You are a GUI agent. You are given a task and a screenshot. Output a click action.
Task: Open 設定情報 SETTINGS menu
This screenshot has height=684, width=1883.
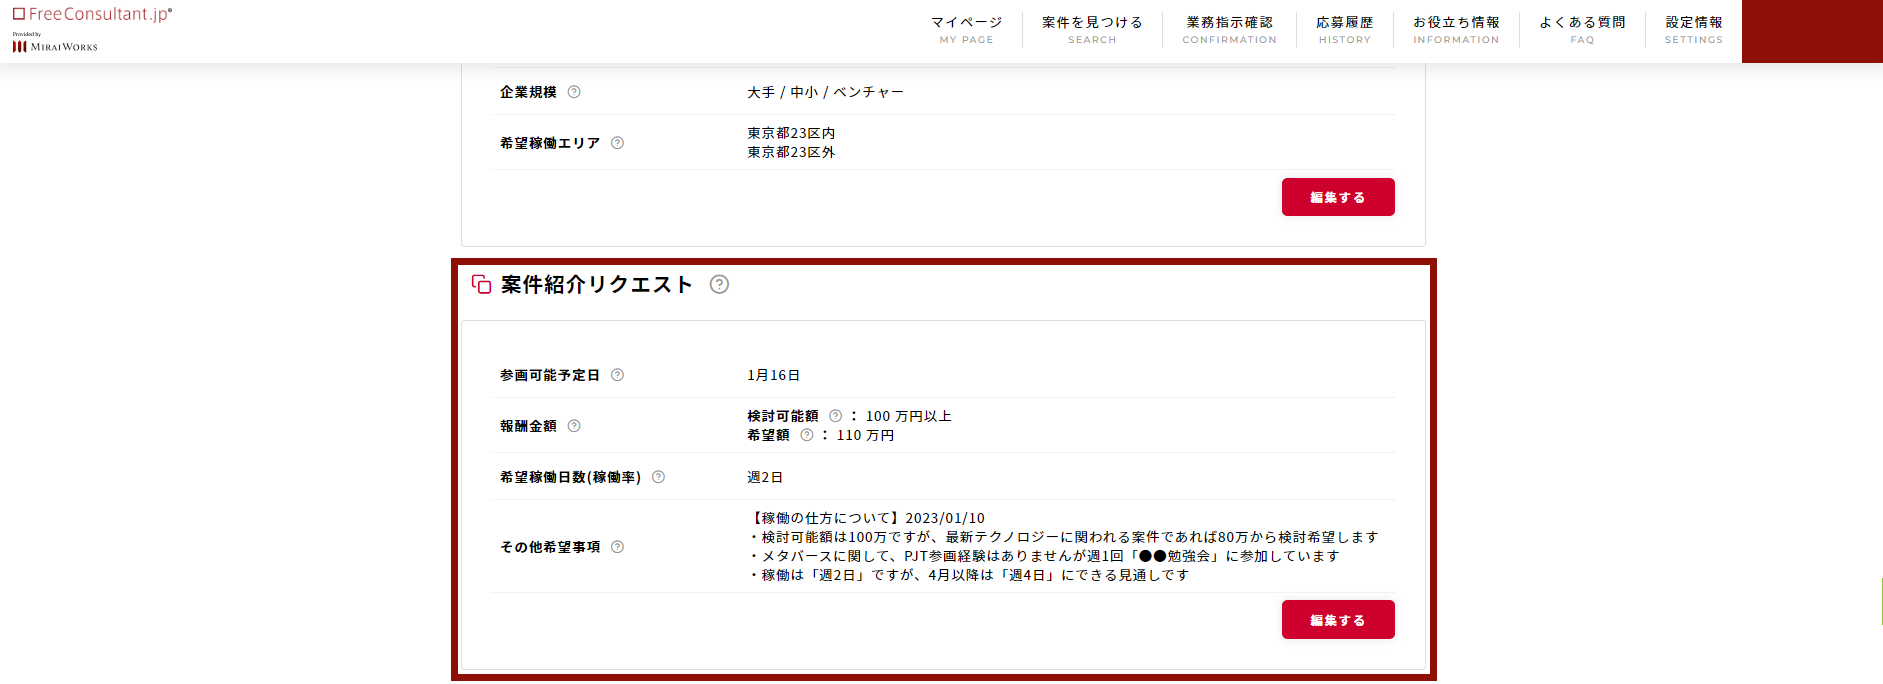point(1694,30)
